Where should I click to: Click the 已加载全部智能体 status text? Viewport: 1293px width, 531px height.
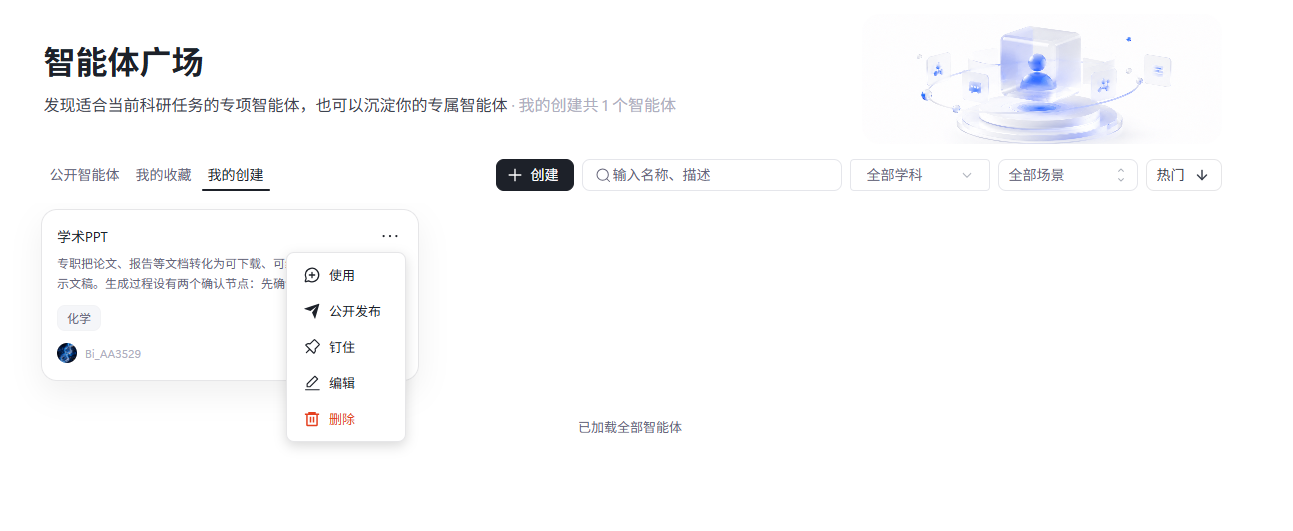(630, 427)
